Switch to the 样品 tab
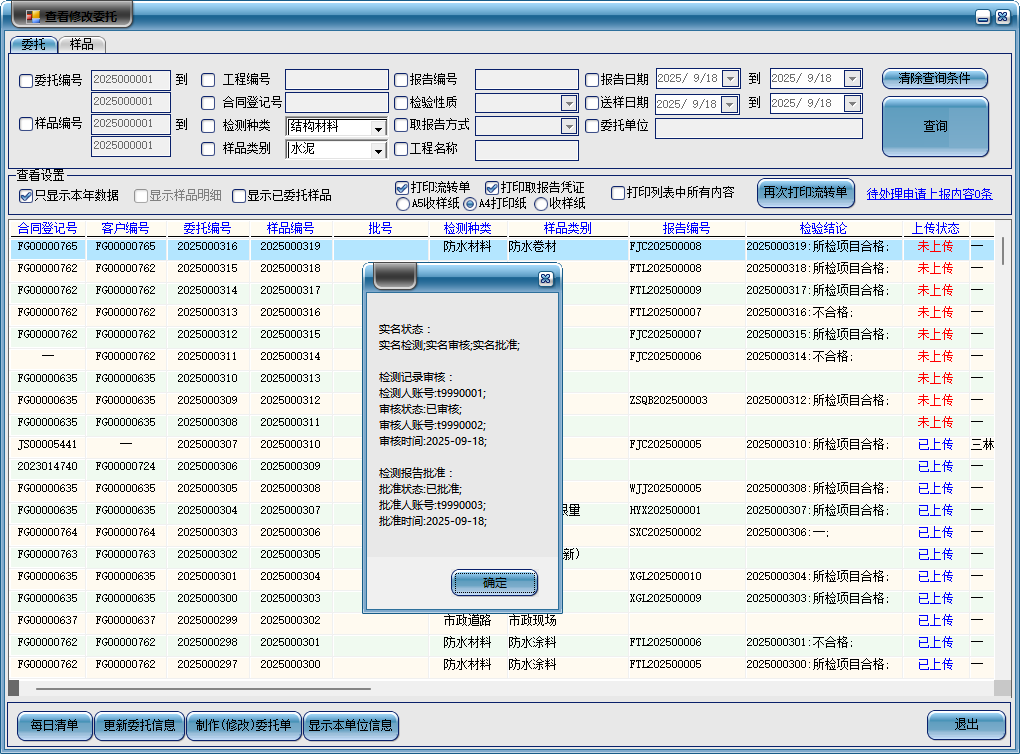The image size is (1020, 754). tap(82, 45)
